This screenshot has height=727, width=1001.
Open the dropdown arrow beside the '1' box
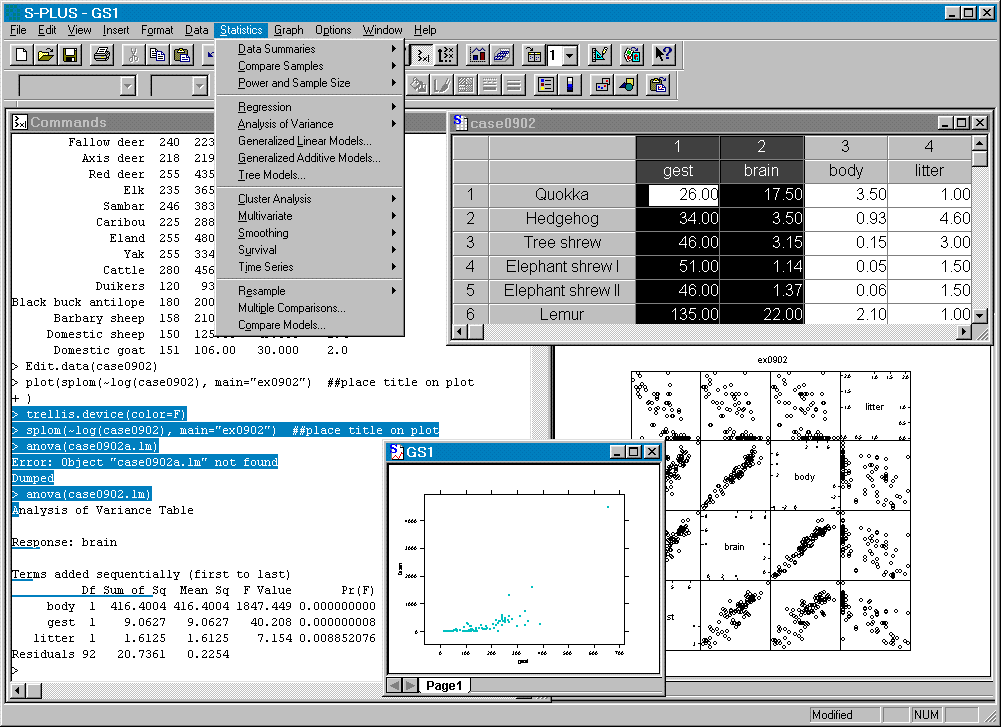click(x=570, y=56)
